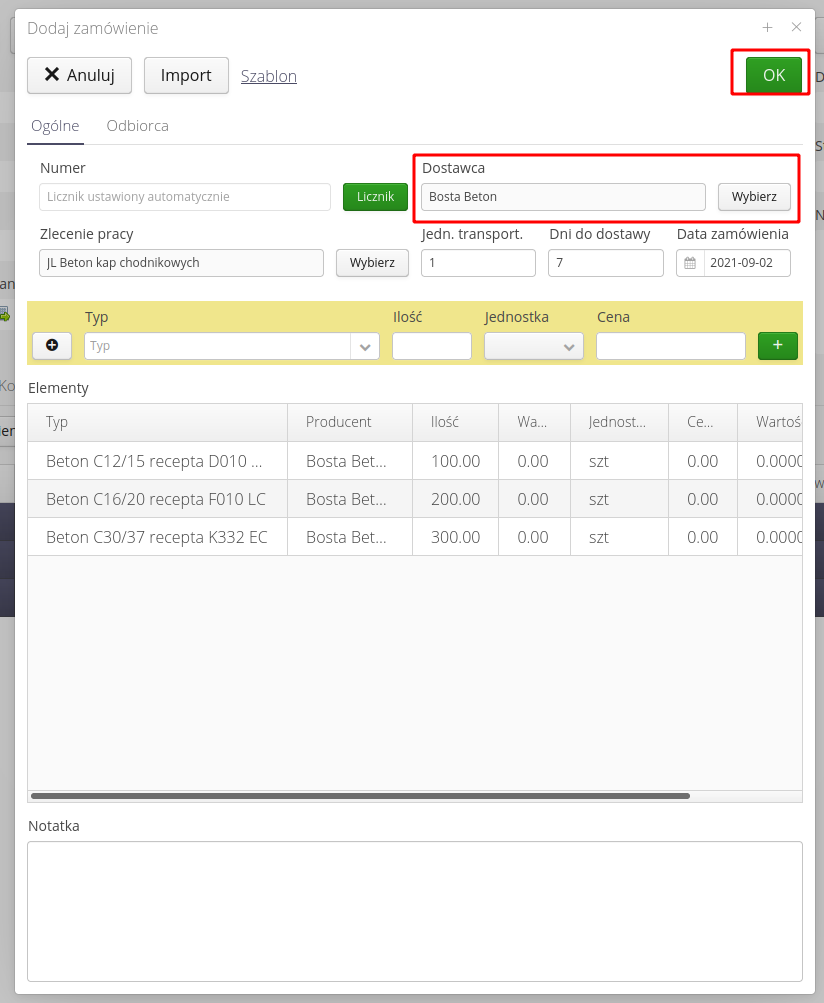Click Wybierz beside Zlecenie pracy field
Image resolution: width=824 pixels, height=1003 pixels.
[x=372, y=263]
